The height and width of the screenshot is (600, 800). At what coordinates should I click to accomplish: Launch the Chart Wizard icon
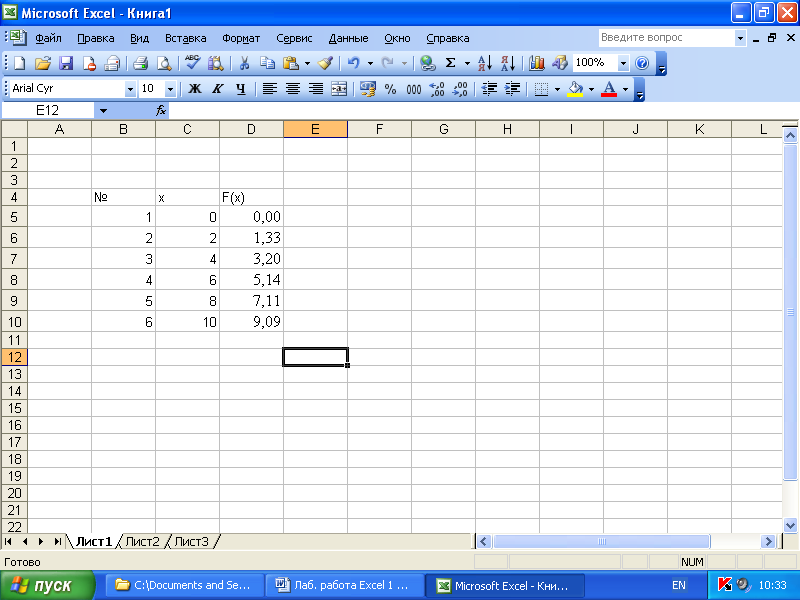(x=537, y=63)
